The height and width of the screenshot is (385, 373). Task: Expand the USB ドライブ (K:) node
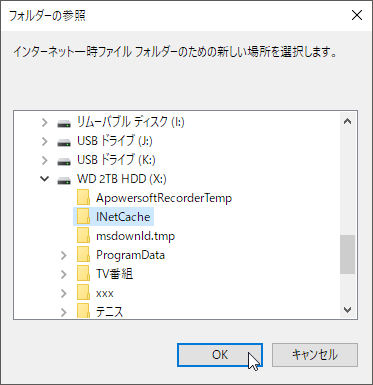pos(44,160)
